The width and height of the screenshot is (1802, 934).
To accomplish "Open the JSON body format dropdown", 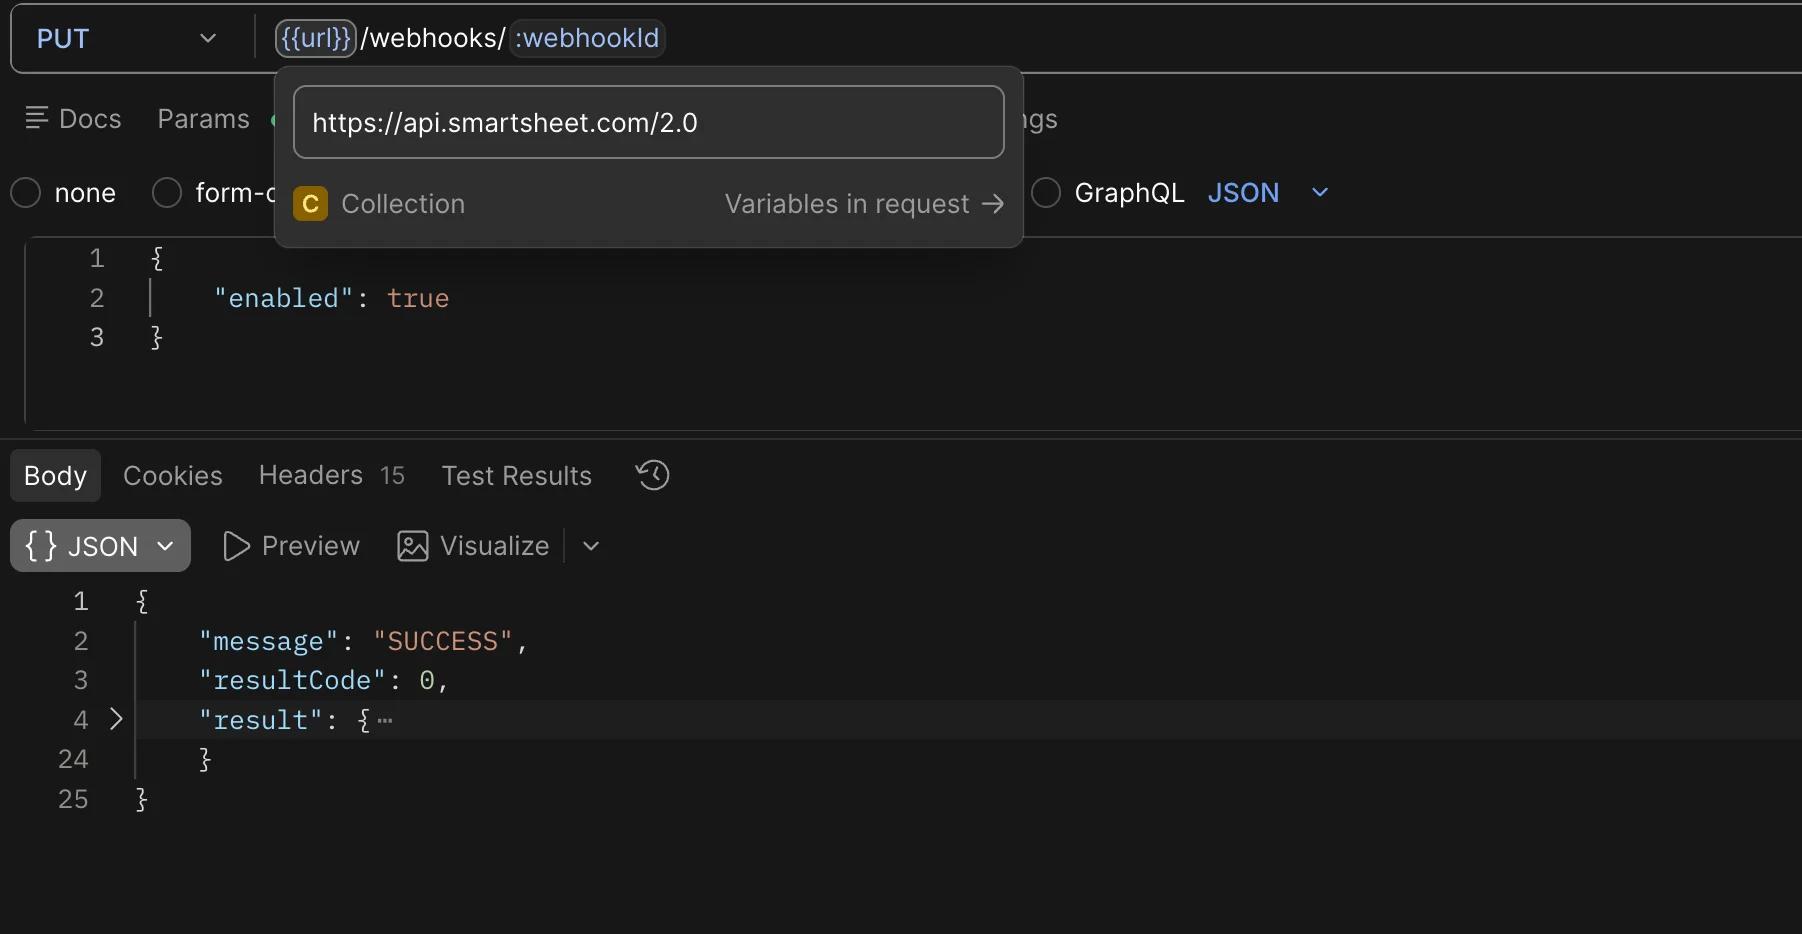I will pos(1267,192).
